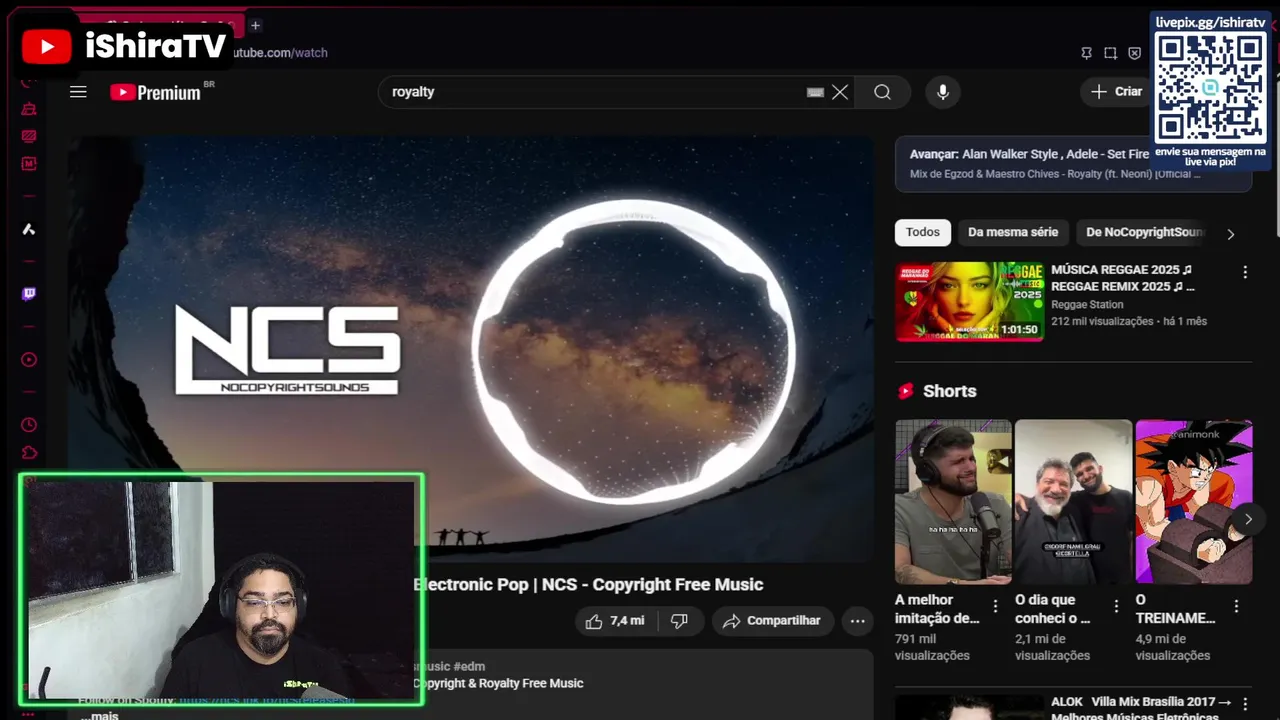This screenshot has width=1280, height=720.
Task: Click video title 'Electronic Pop | NCS'
Action: pyautogui.click(x=588, y=585)
